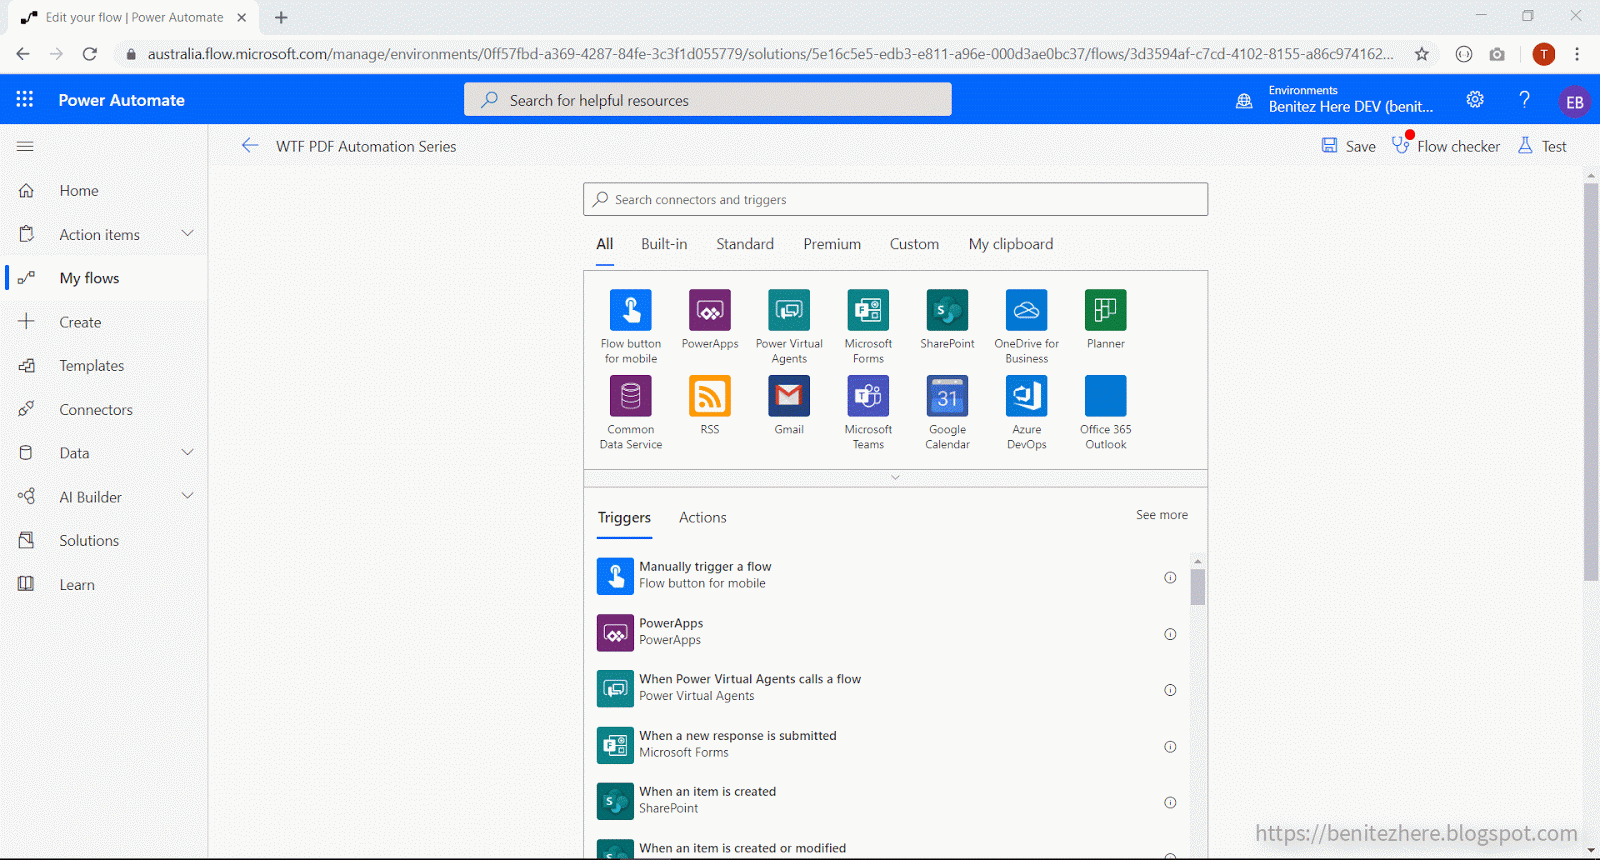Focus the Search for helpful resources box
The width and height of the screenshot is (1600, 860).
click(x=708, y=100)
